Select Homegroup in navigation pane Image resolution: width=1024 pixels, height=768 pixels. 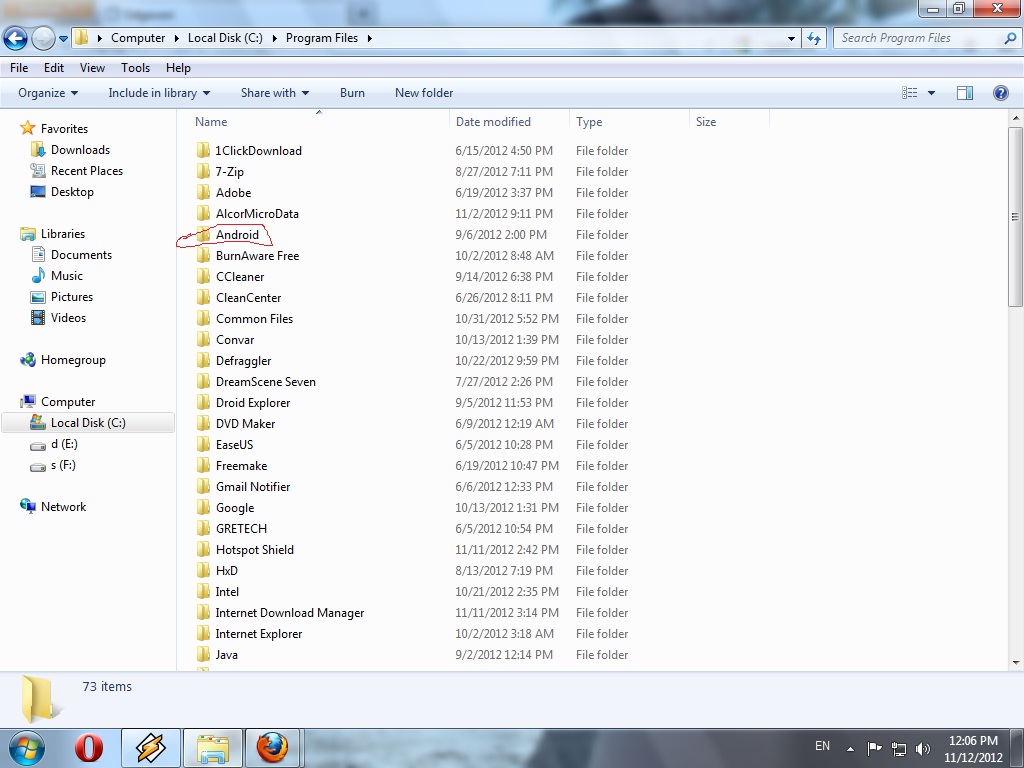pyautogui.click(x=73, y=360)
